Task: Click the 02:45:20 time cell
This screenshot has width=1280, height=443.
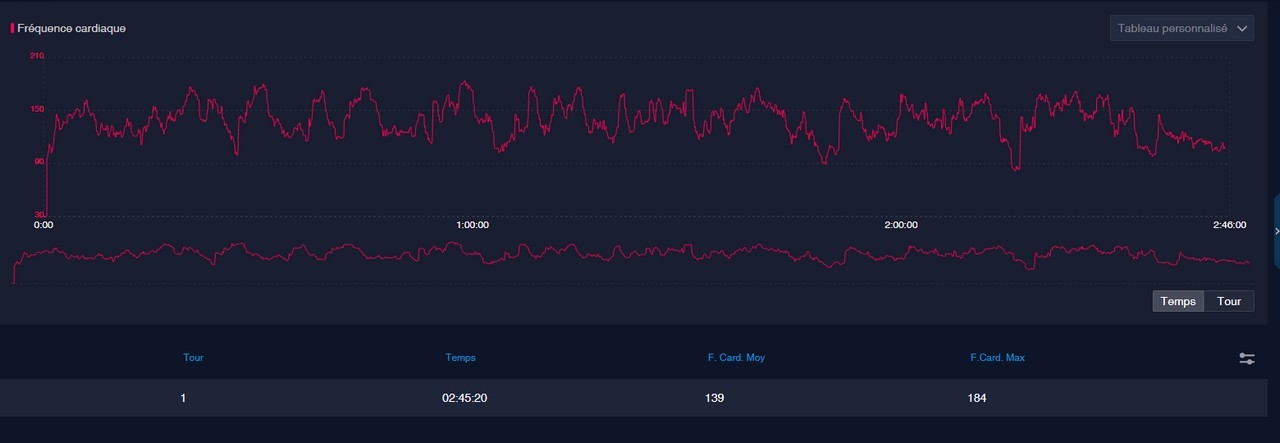Action: point(465,398)
